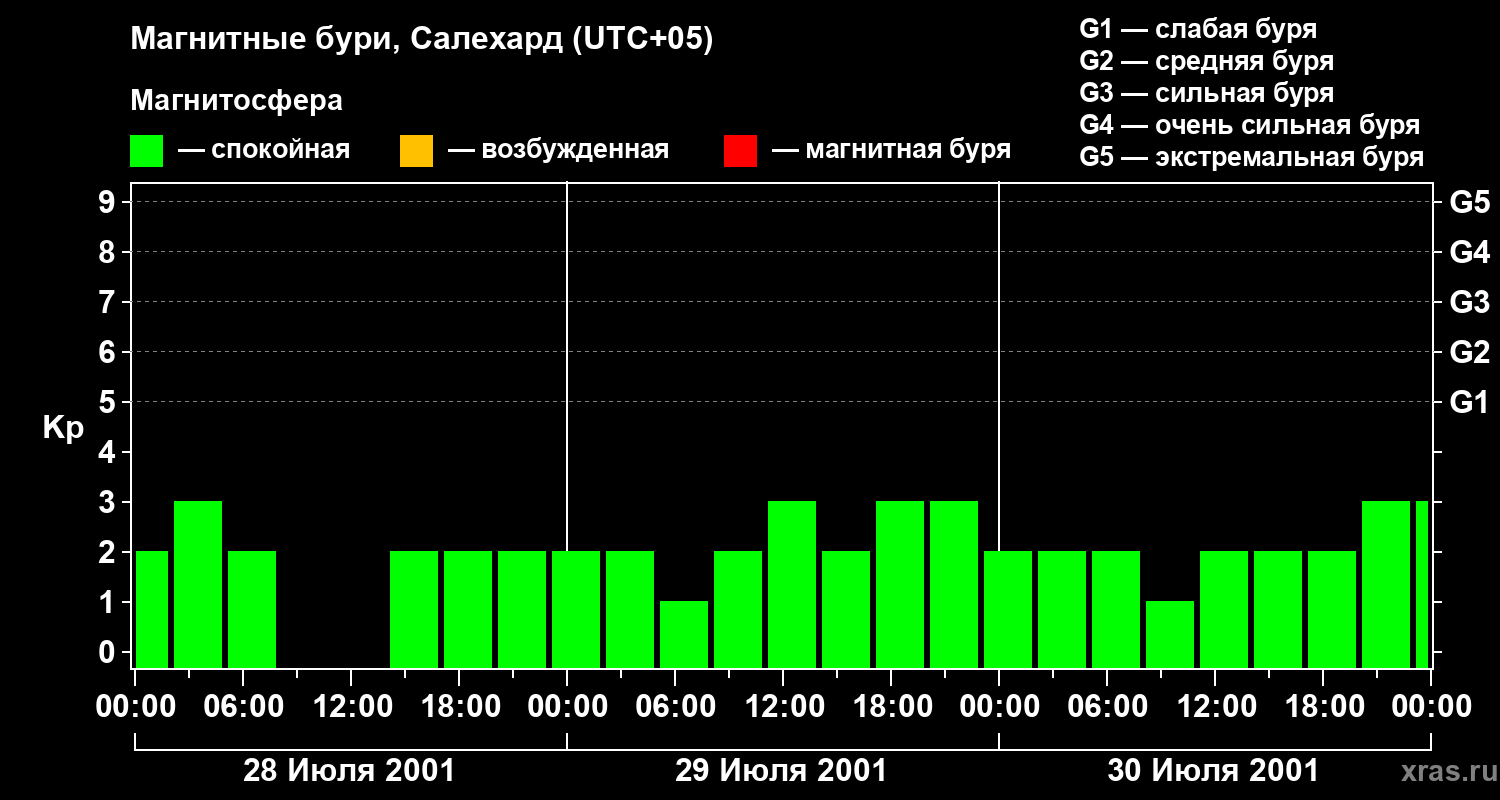This screenshot has width=1500, height=800.
Task: Click the 00:00 label at the chart's right end
Action: coord(1431,707)
